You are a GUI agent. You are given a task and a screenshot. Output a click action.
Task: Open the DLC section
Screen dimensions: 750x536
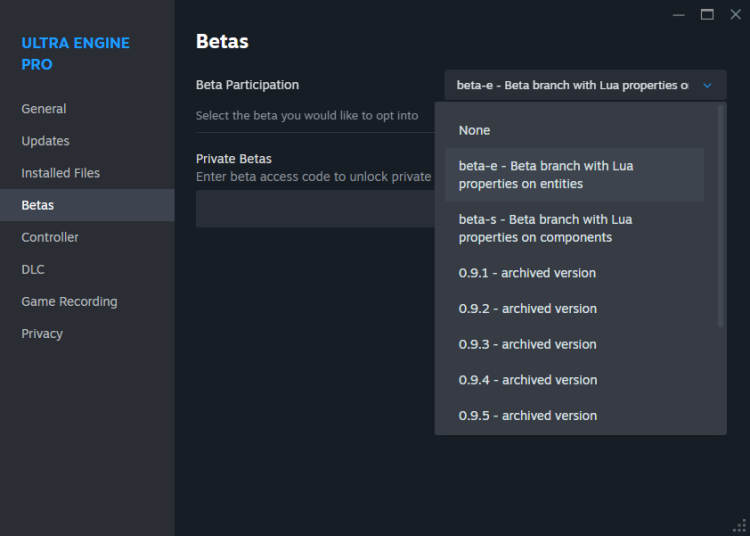pos(33,269)
